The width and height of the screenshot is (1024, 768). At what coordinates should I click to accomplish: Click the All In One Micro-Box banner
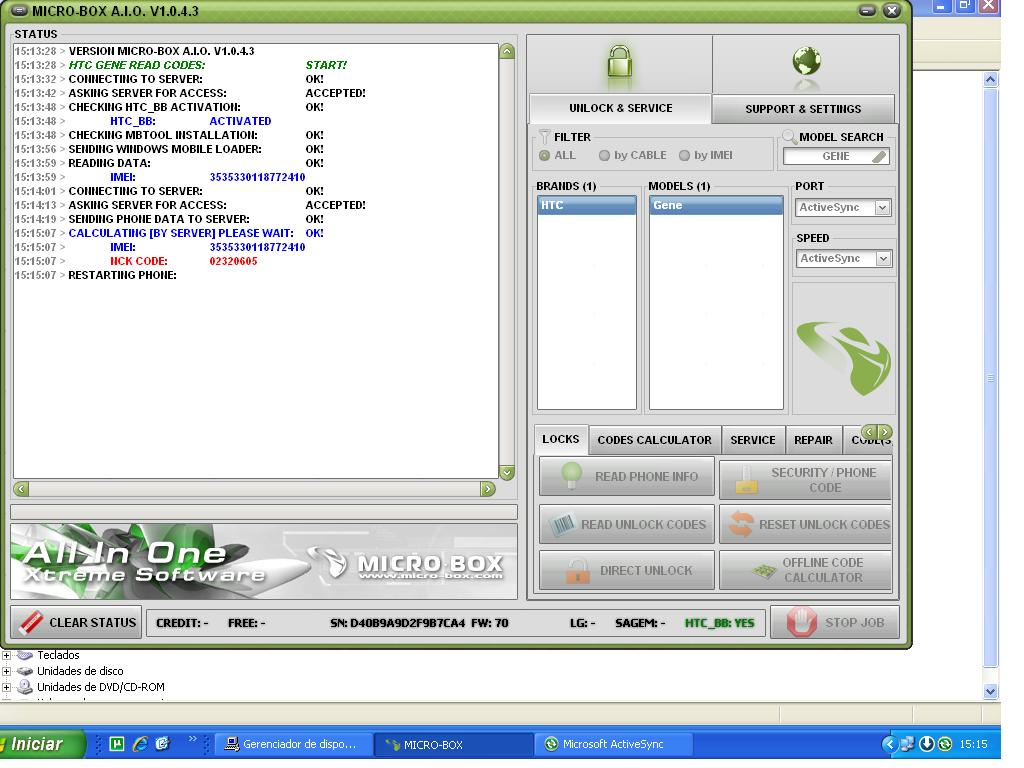pos(264,562)
